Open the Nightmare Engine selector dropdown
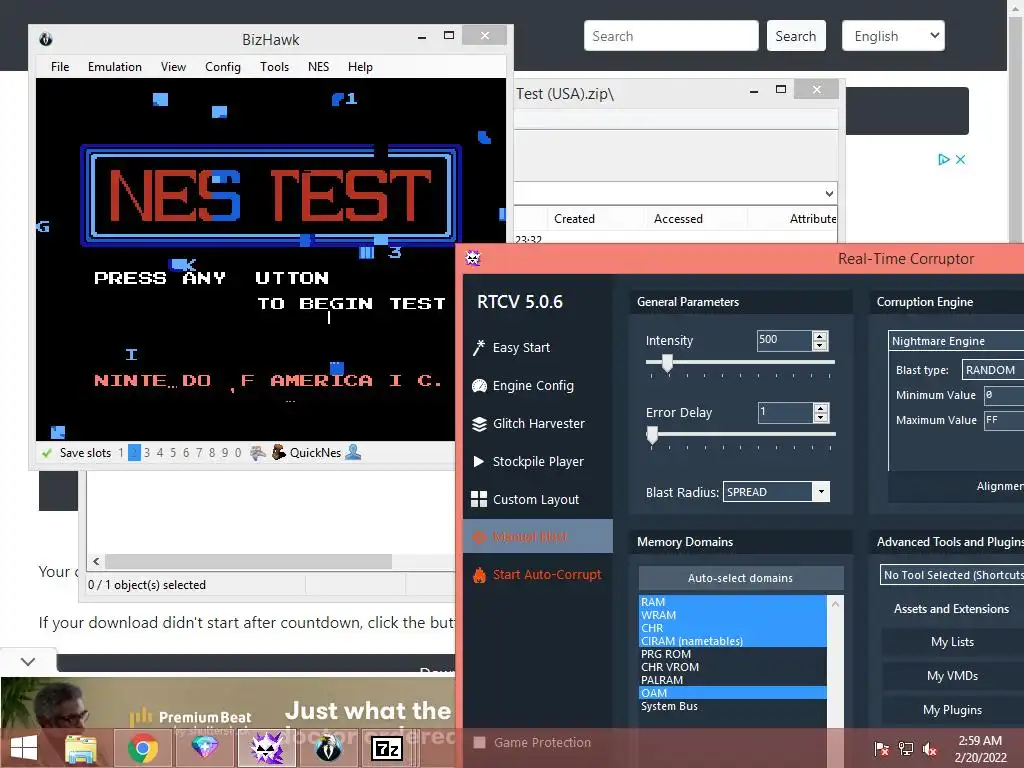The image size is (1024, 768). pyautogui.click(x=956, y=341)
